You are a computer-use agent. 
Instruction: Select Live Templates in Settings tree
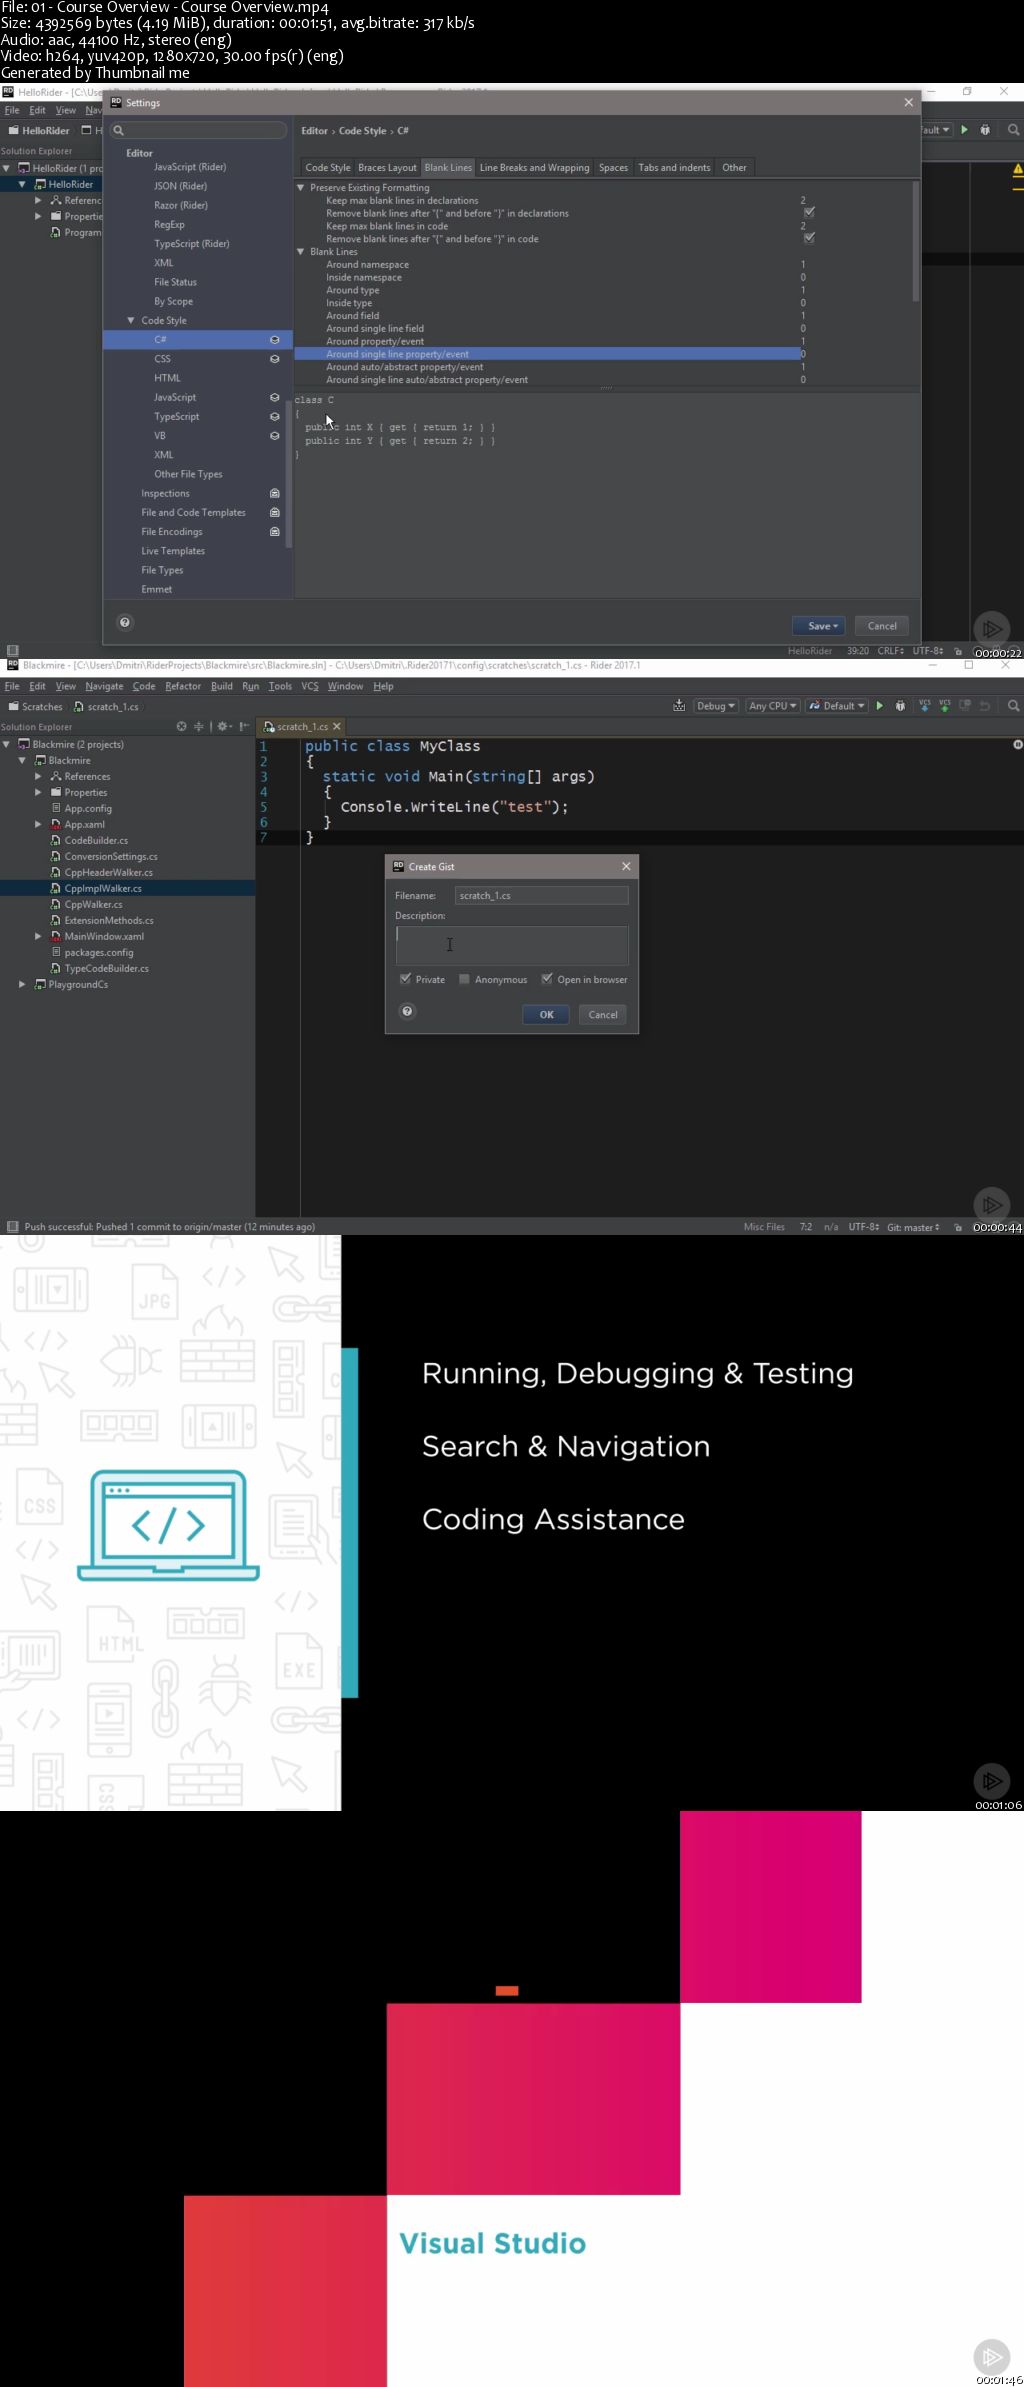173,551
